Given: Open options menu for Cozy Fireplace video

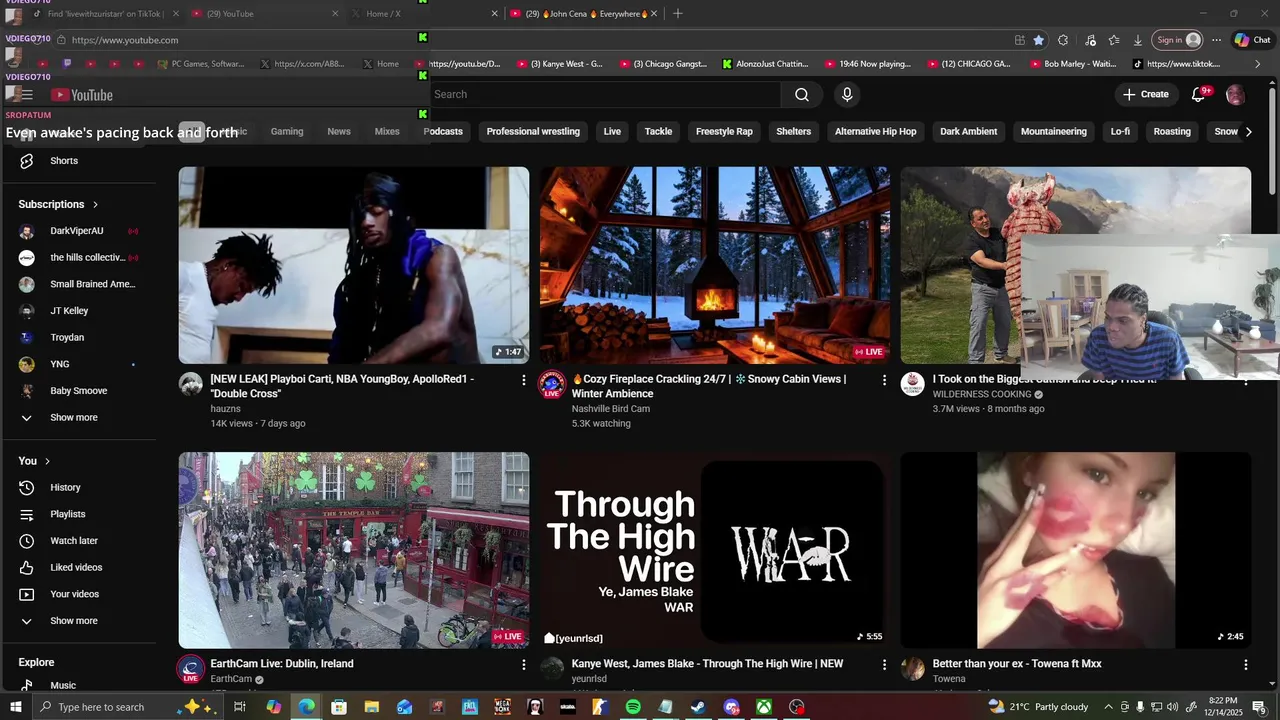Looking at the screenshot, I should pos(884,380).
